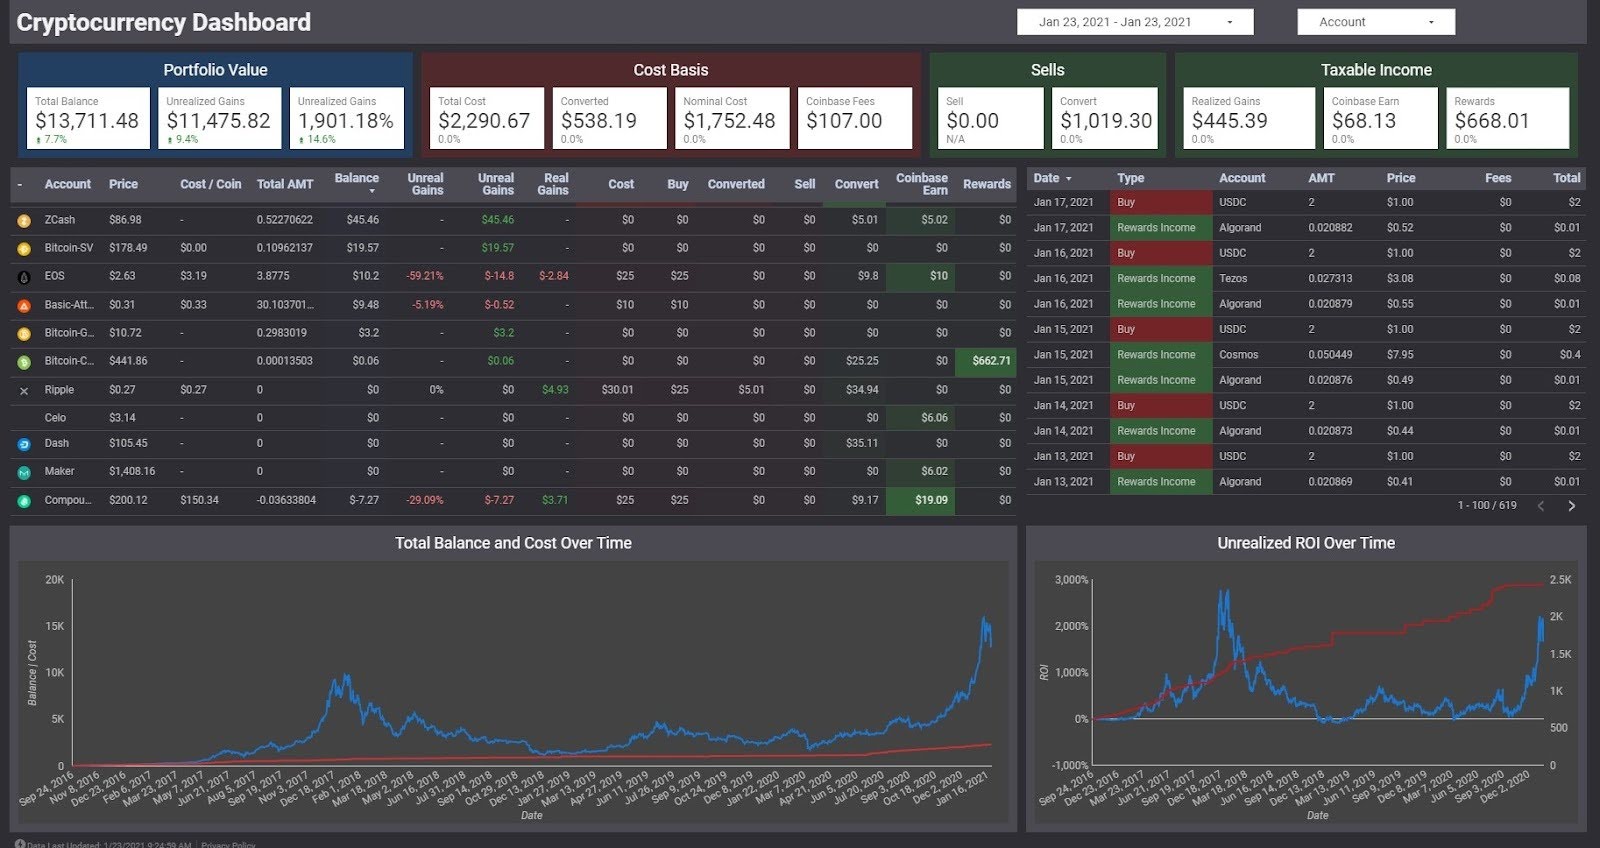Go to previous transactions page arrow
1600x848 pixels.
click(x=1541, y=506)
